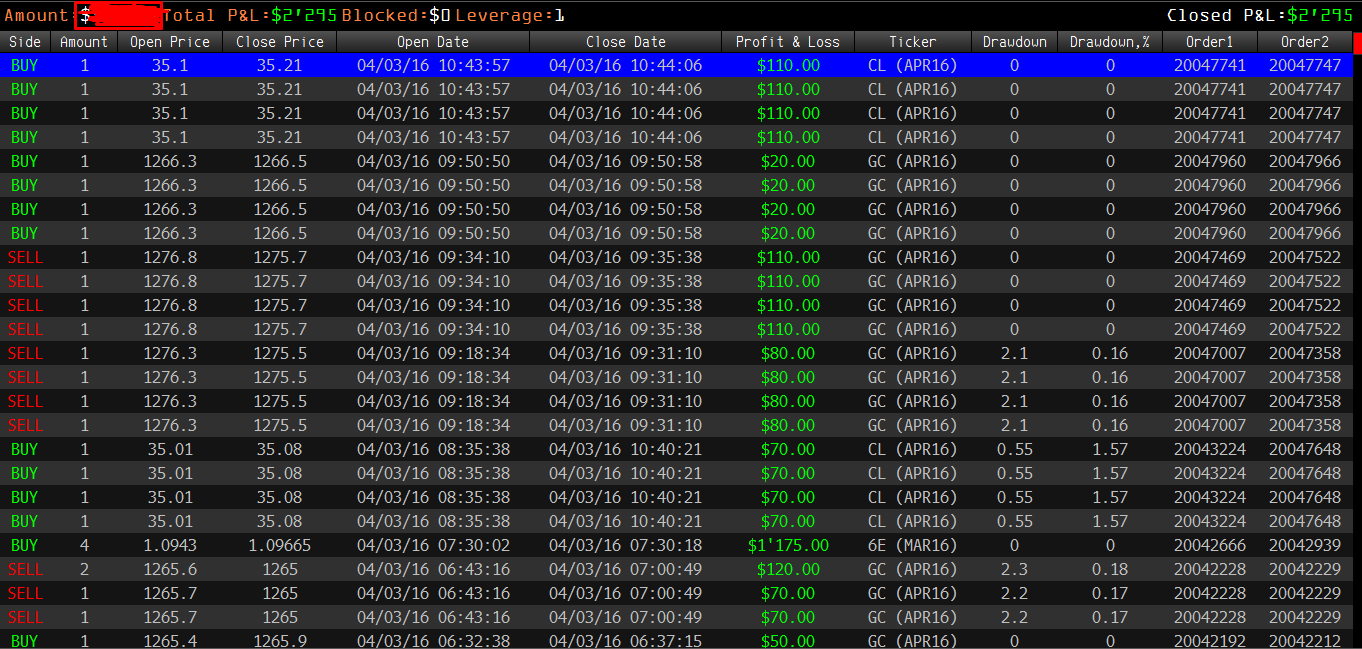Sort table by Open Price header
The height and width of the screenshot is (649, 1362).
pyautogui.click(x=170, y=42)
